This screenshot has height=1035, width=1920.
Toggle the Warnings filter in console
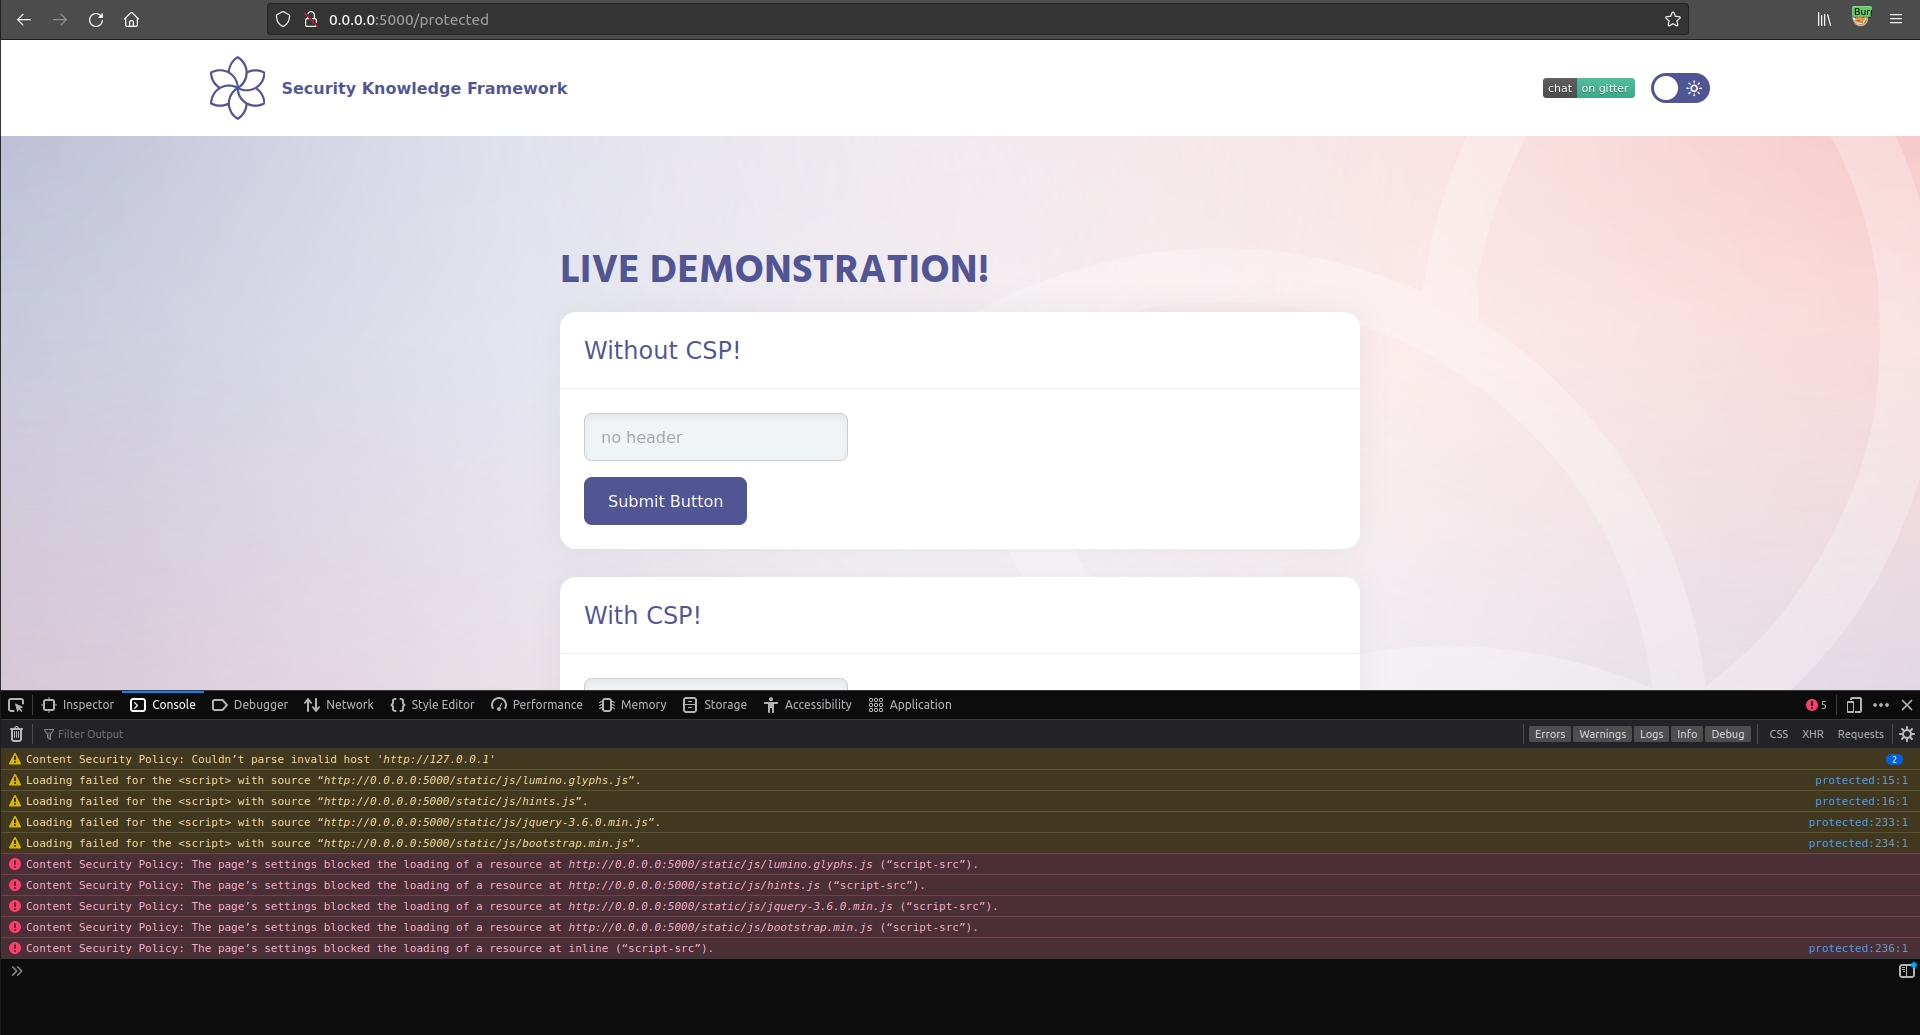1602,734
